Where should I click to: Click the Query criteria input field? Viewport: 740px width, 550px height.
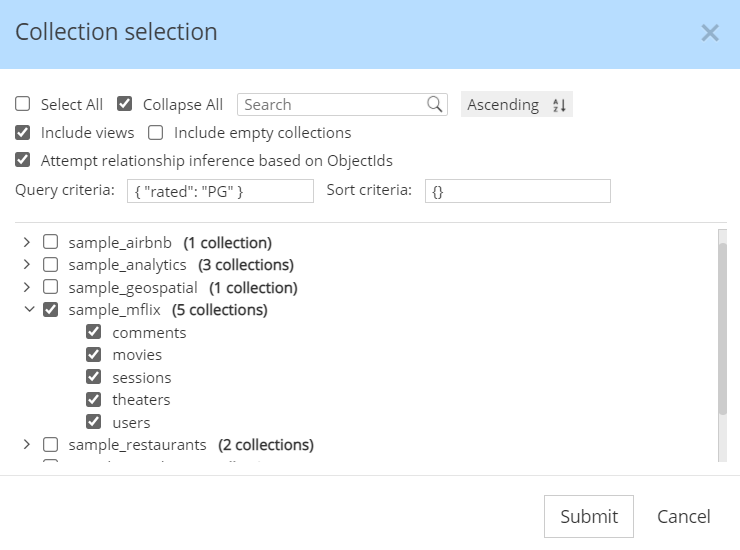220,191
